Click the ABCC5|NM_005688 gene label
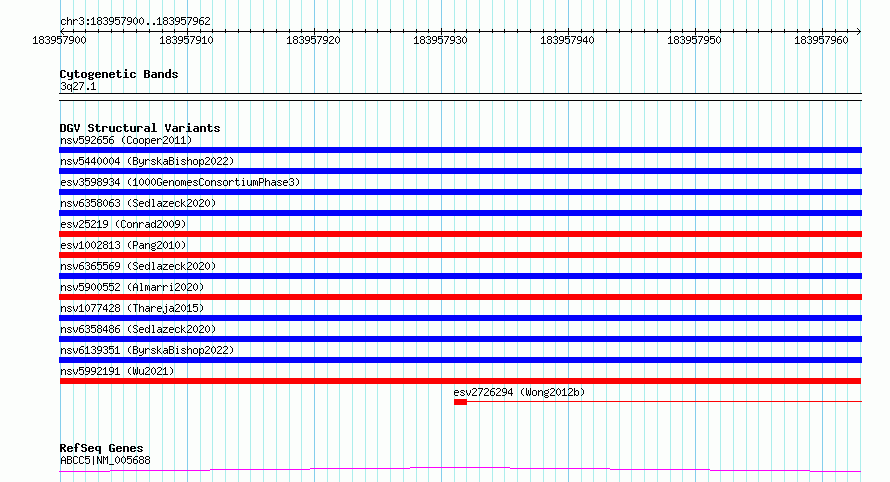890x482 pixels. click(x=105, y=460)
